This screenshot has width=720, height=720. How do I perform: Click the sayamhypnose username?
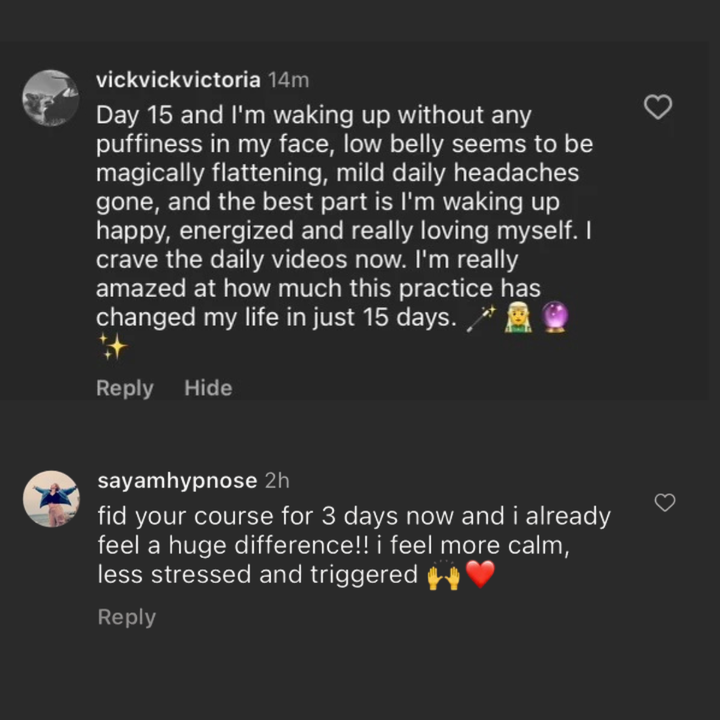[x=177, y=481]
